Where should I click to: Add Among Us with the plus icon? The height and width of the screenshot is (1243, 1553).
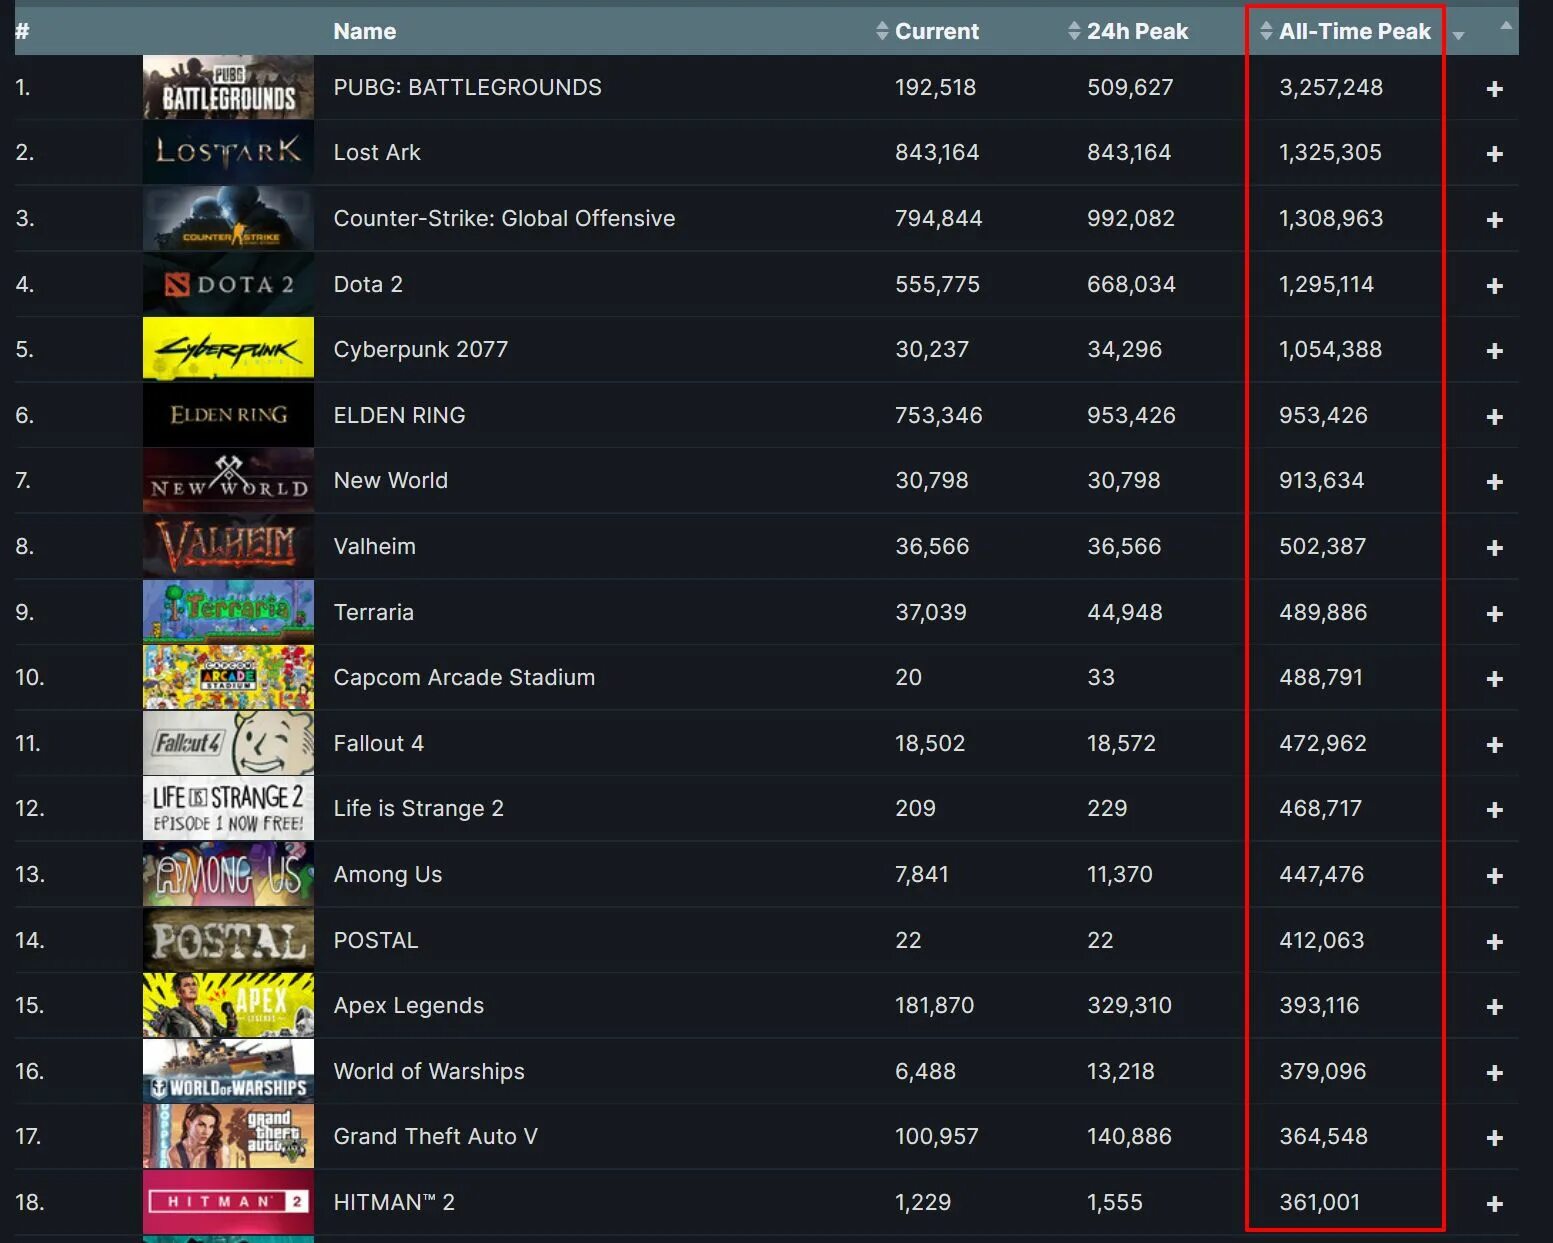pyautogui.click(x=1494, y=876)
